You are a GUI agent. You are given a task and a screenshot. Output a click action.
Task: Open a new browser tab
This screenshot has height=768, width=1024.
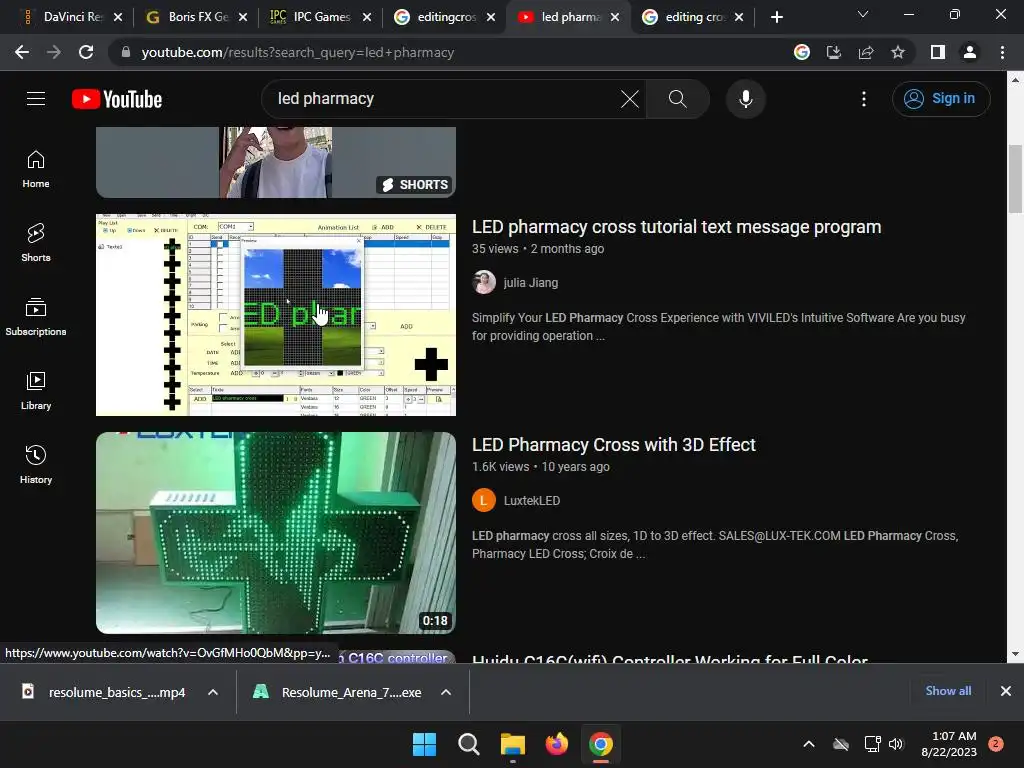click(x=776, y=18)
